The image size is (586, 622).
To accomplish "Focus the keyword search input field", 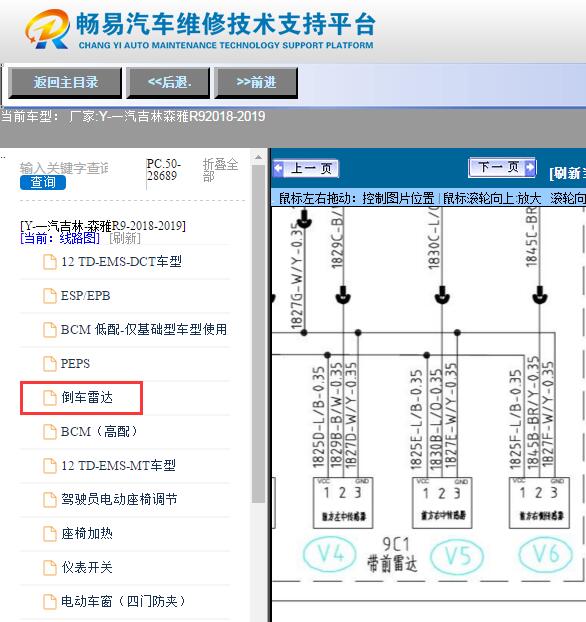I will [64, 168].
